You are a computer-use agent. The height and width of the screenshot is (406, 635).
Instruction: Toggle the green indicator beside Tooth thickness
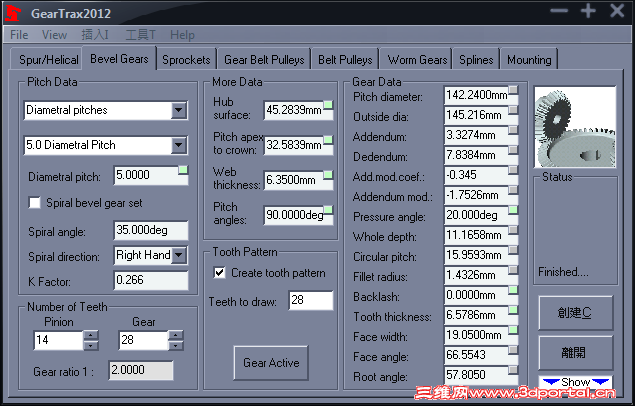click(513, 310)
